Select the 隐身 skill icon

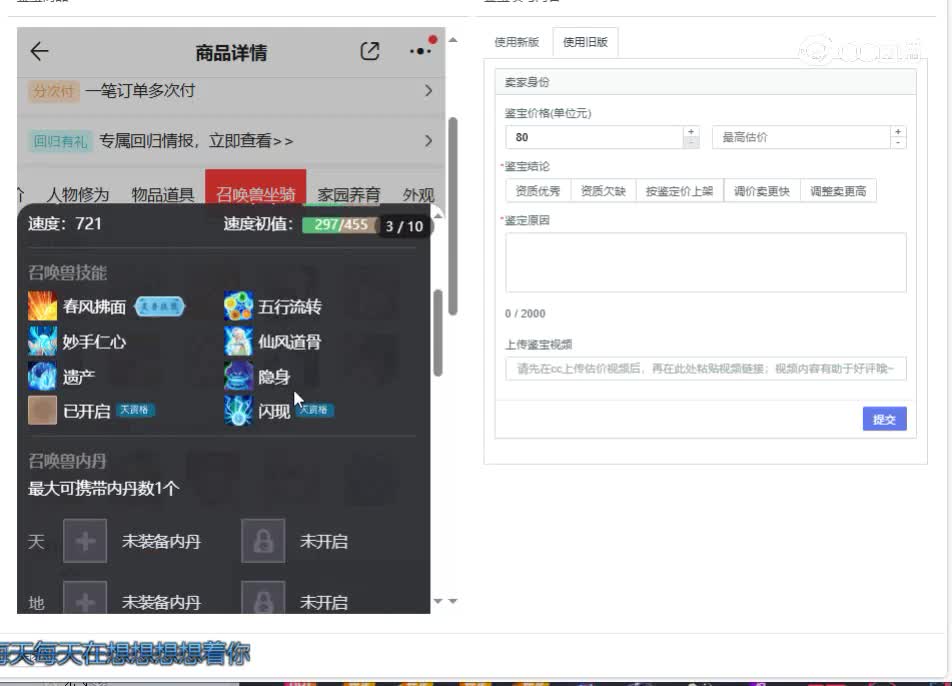pos(239,376)
